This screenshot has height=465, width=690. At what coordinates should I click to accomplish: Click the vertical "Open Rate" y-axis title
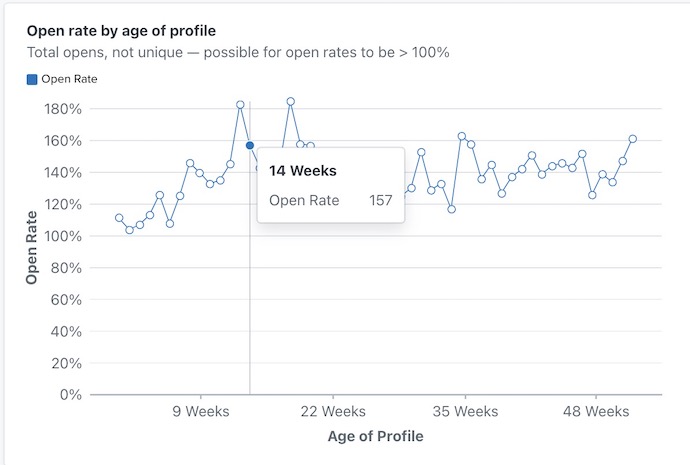tap(31, 247)
